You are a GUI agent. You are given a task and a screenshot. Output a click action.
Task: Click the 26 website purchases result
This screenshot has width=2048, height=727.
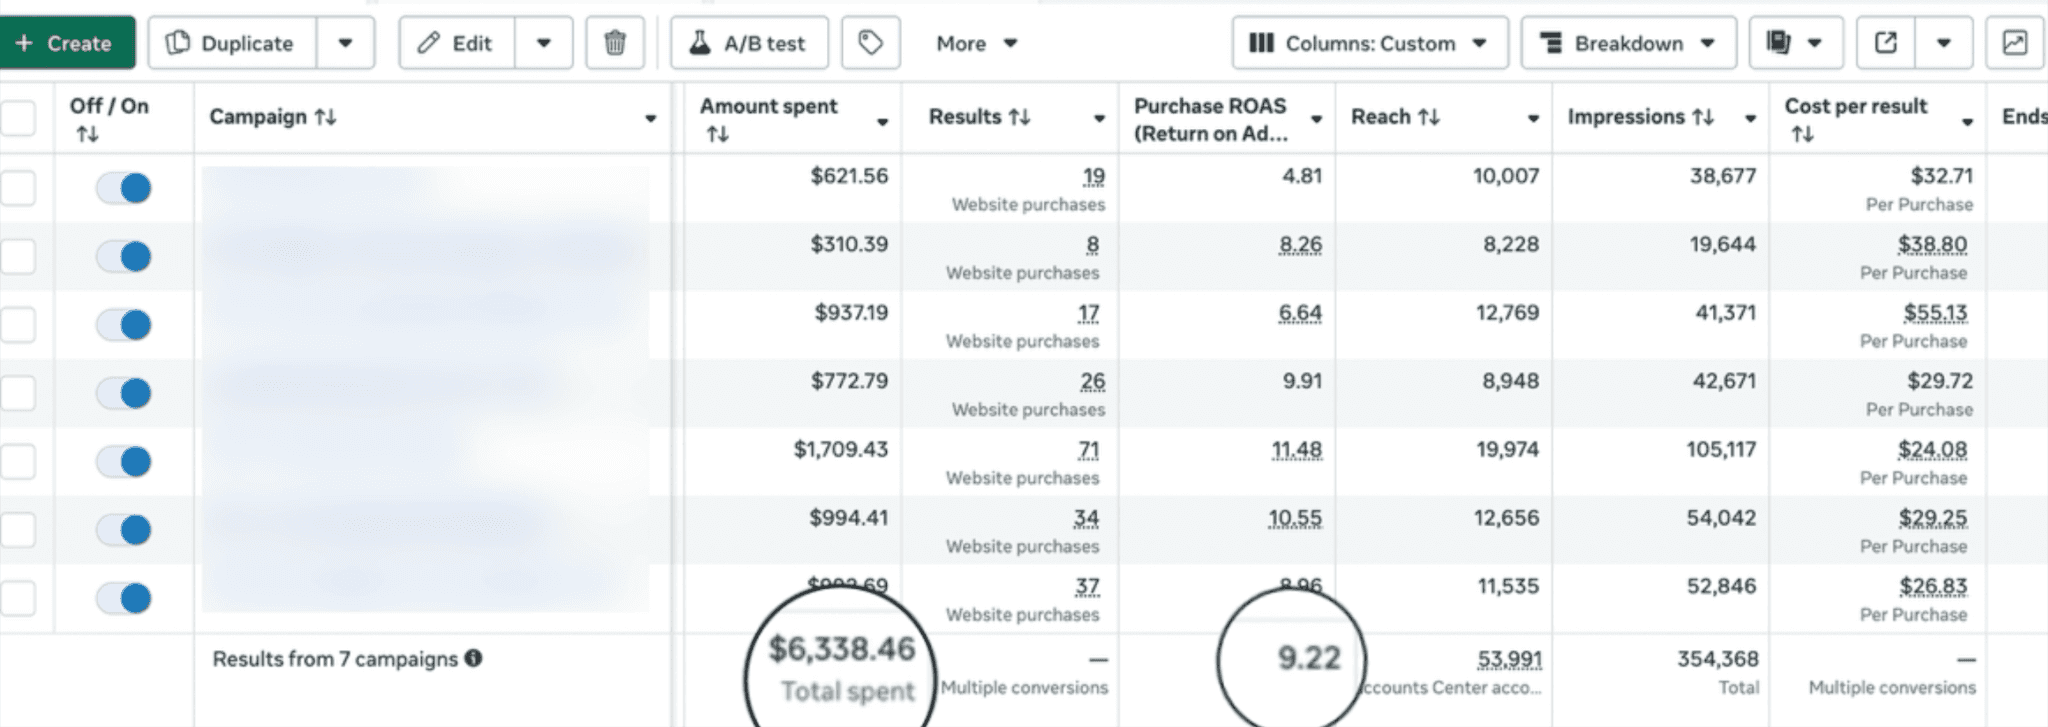click(1093, 382)
